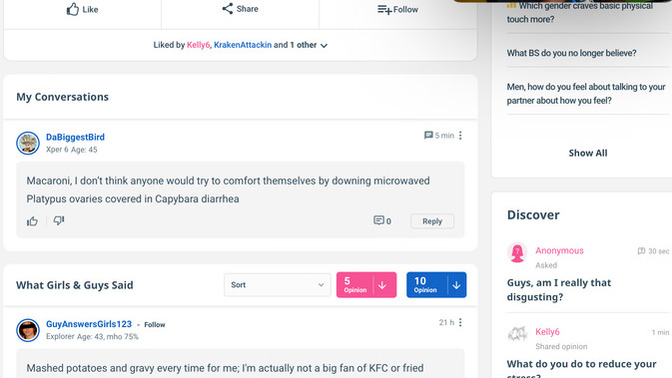Viewport: 672px width, 378px height.
Task: Open more options on DaBiggestBird's opinion
Action: pyautogui.click(x=460, y=135)
